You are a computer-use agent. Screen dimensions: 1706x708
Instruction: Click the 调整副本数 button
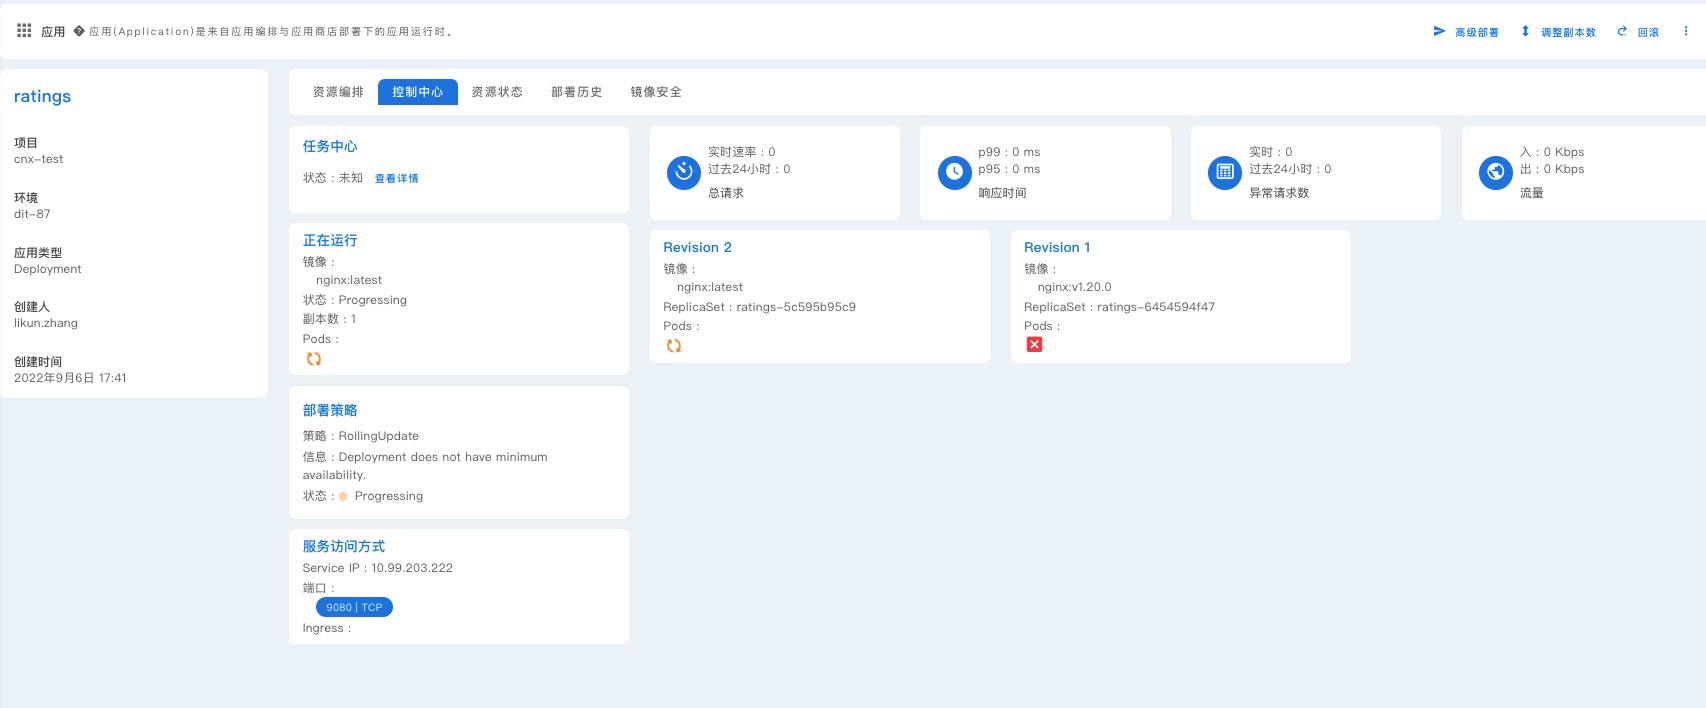click(x=1559, y=32)
